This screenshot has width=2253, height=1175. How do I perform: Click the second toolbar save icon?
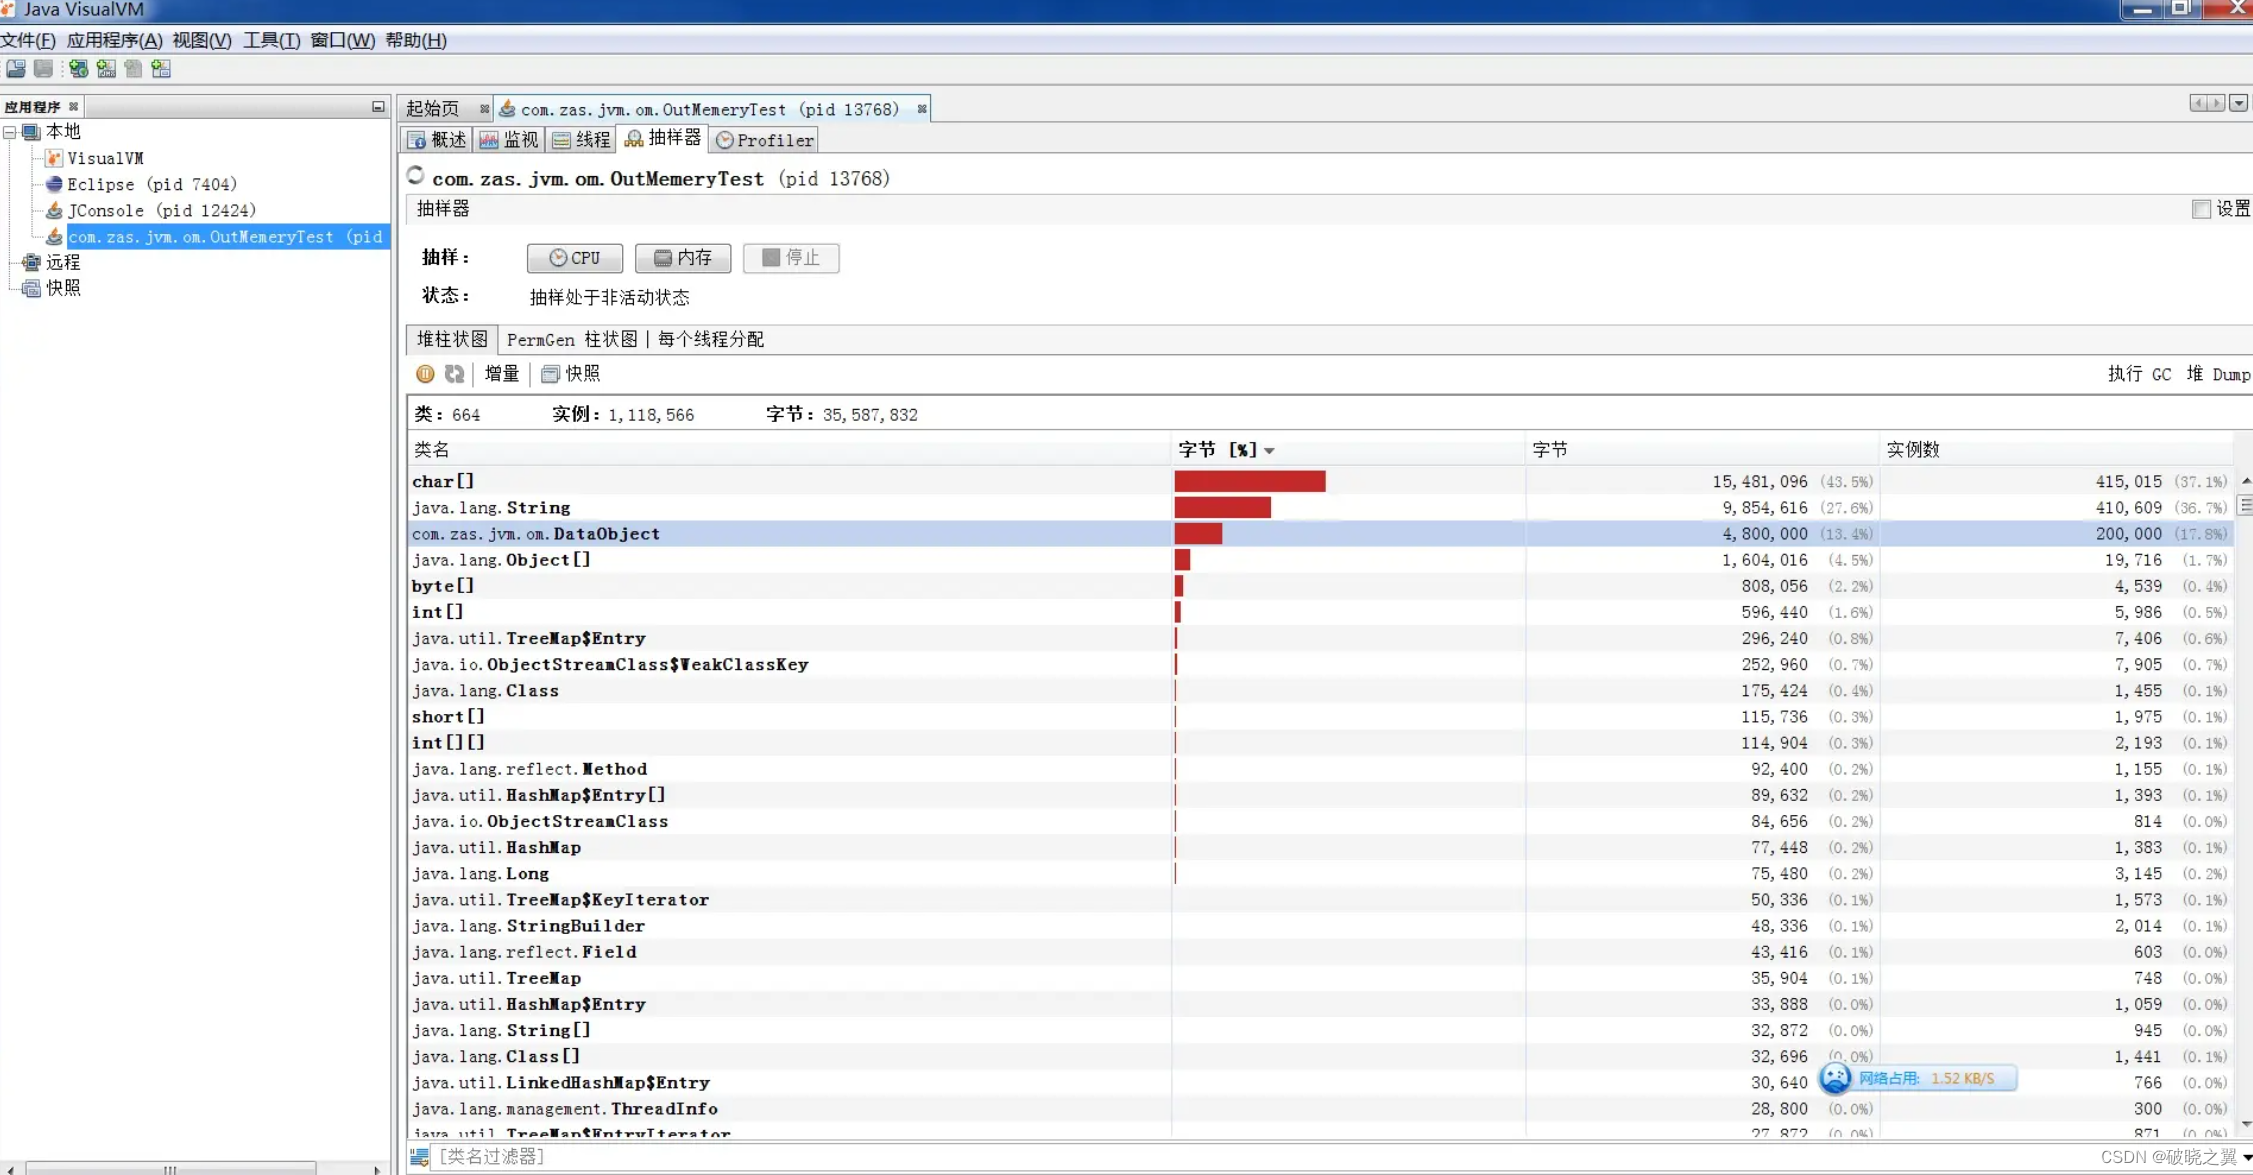(43, 69)
